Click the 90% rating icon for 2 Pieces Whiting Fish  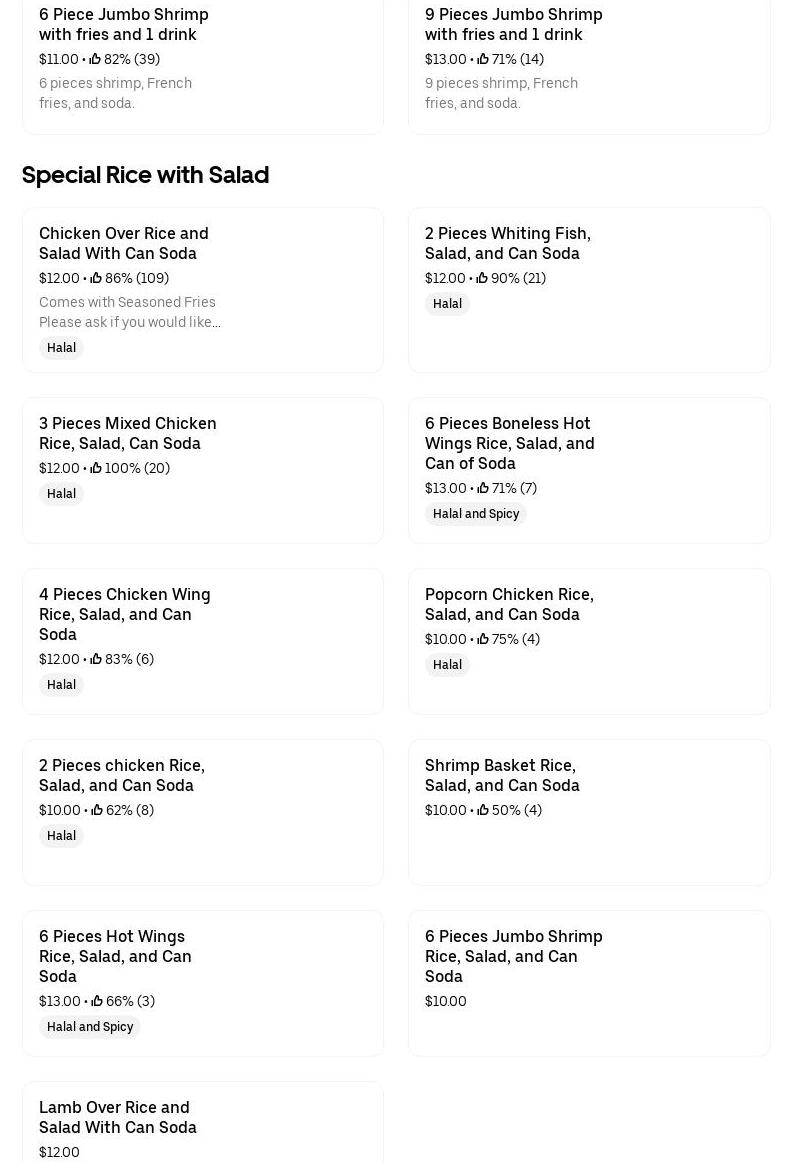482,278
